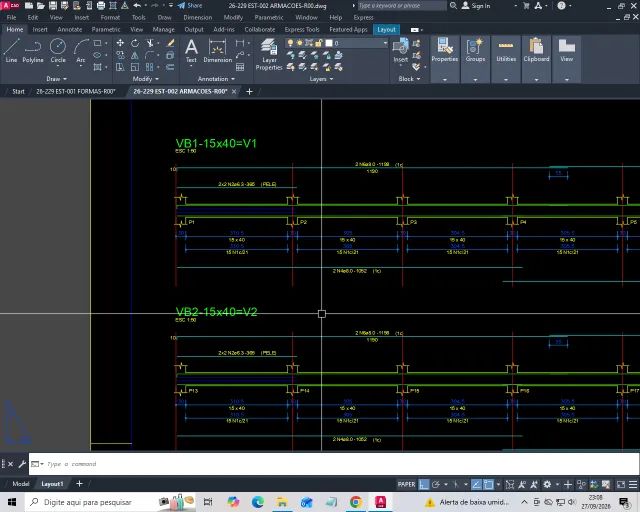
Task: Click the Clipboard panel button
Action: (536, 51)
